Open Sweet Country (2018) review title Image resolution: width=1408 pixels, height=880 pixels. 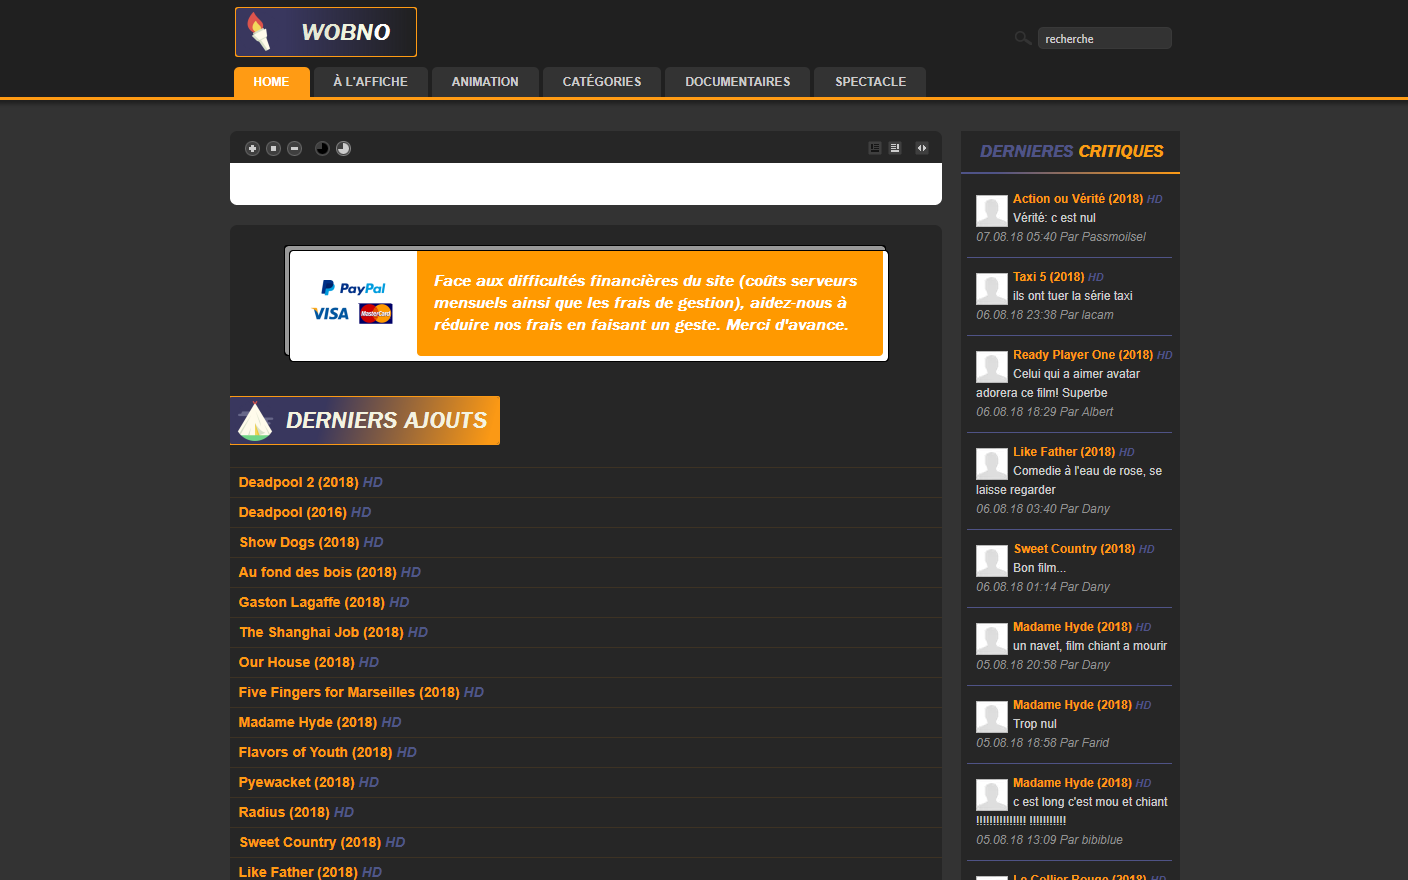coord(1075,549)
